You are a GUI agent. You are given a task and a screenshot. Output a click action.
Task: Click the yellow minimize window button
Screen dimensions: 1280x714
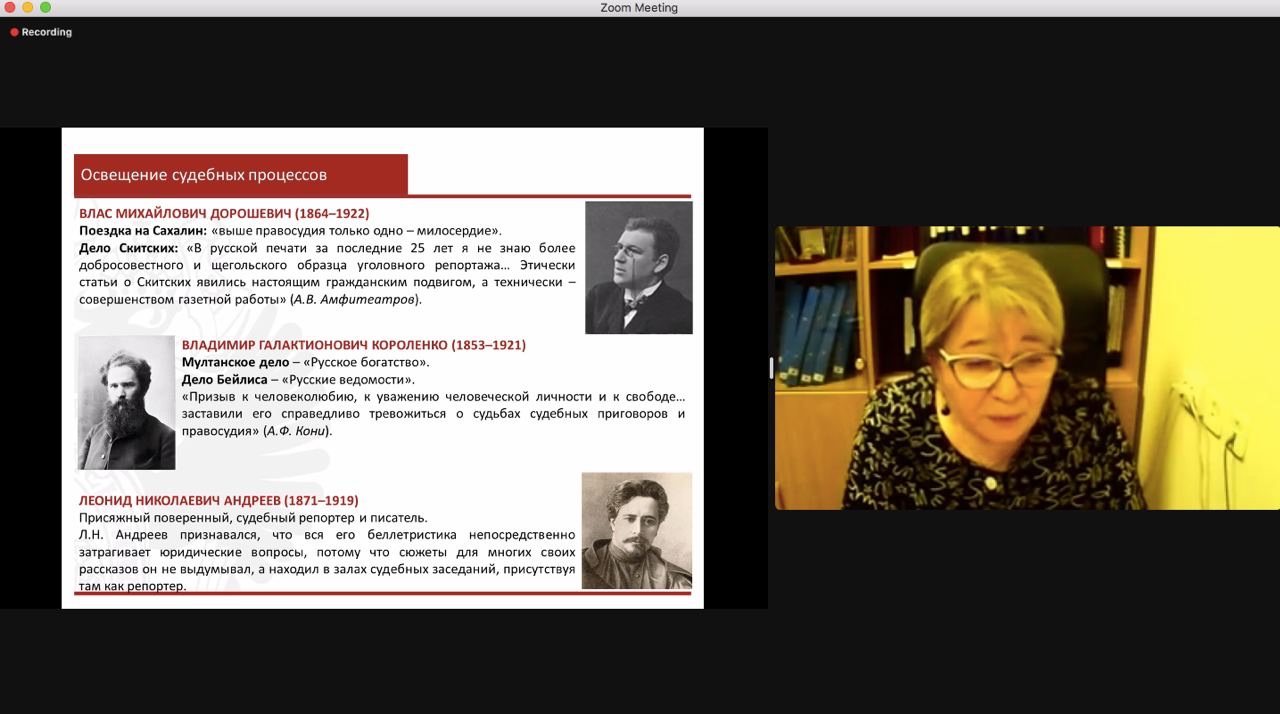27,7
